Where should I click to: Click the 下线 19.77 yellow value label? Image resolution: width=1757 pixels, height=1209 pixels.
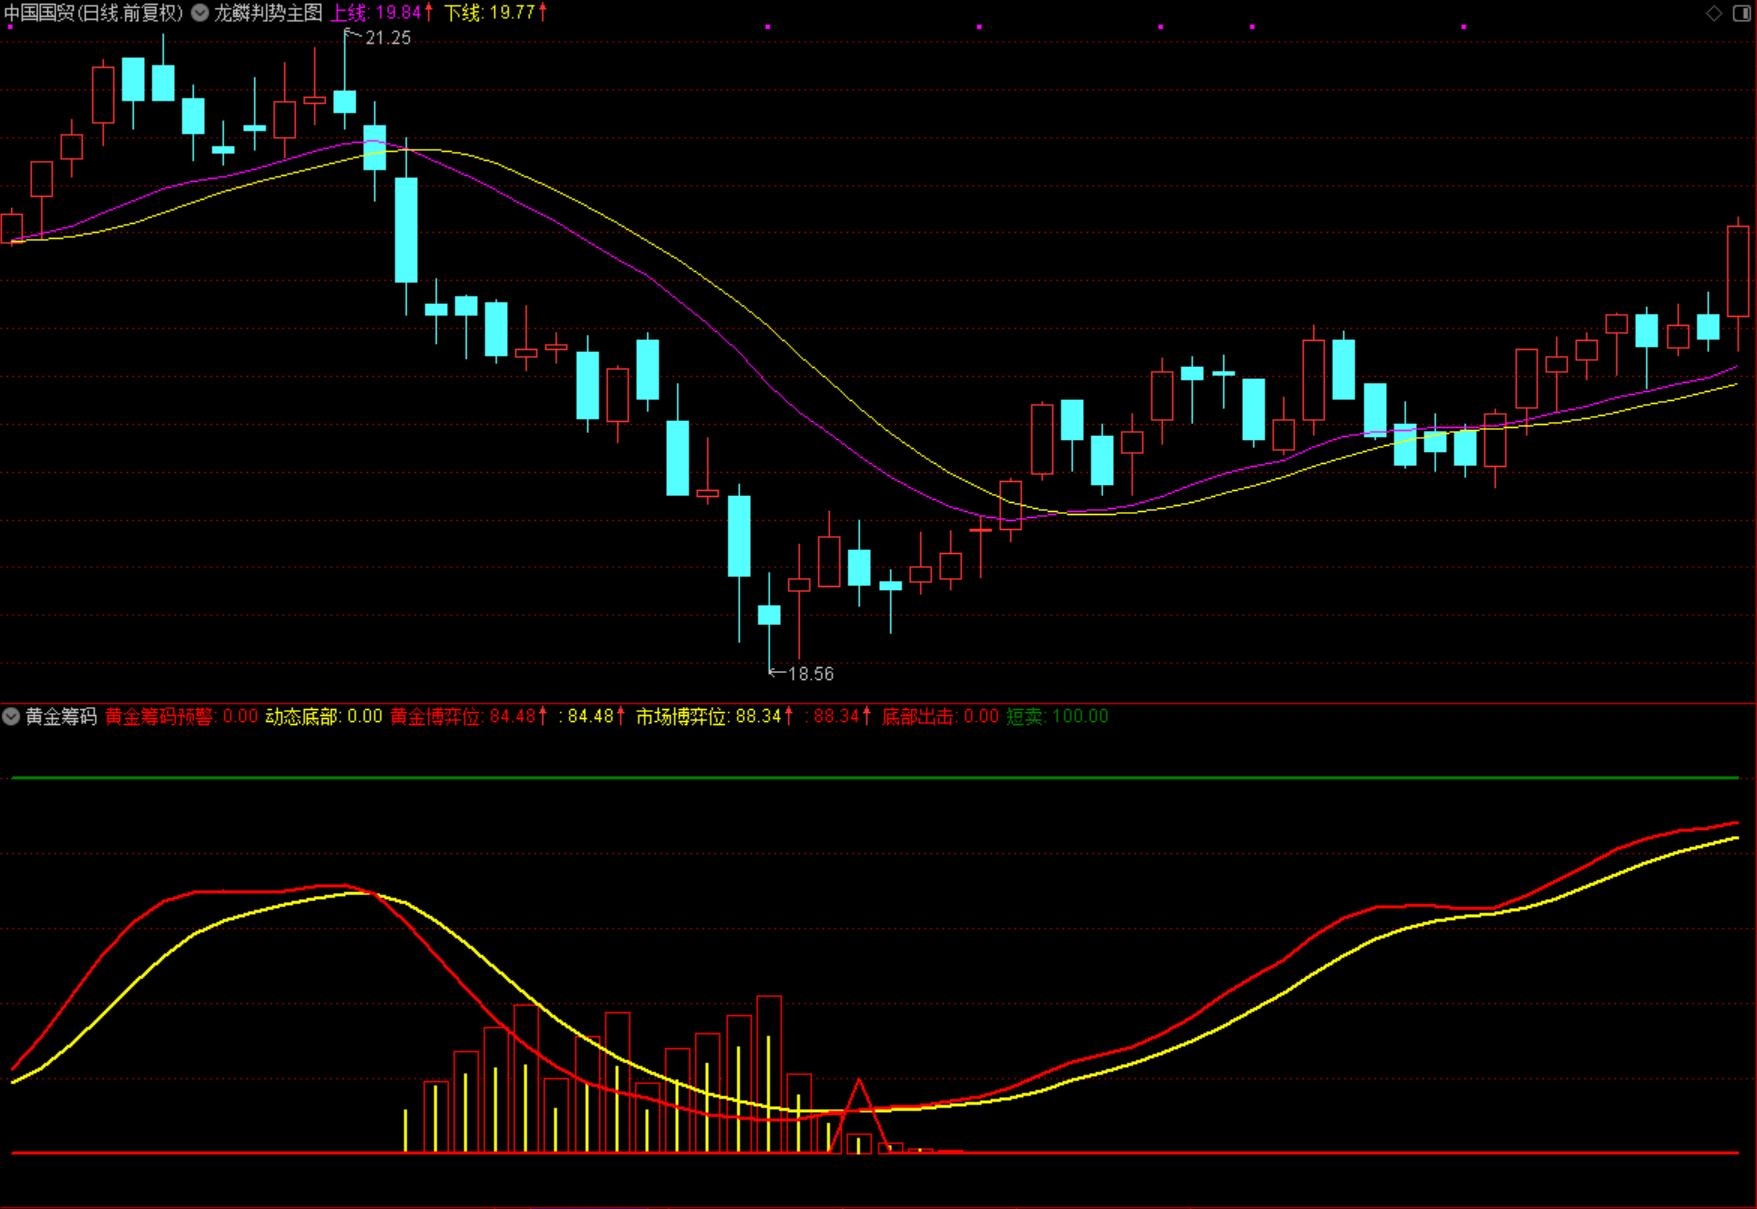496,13
